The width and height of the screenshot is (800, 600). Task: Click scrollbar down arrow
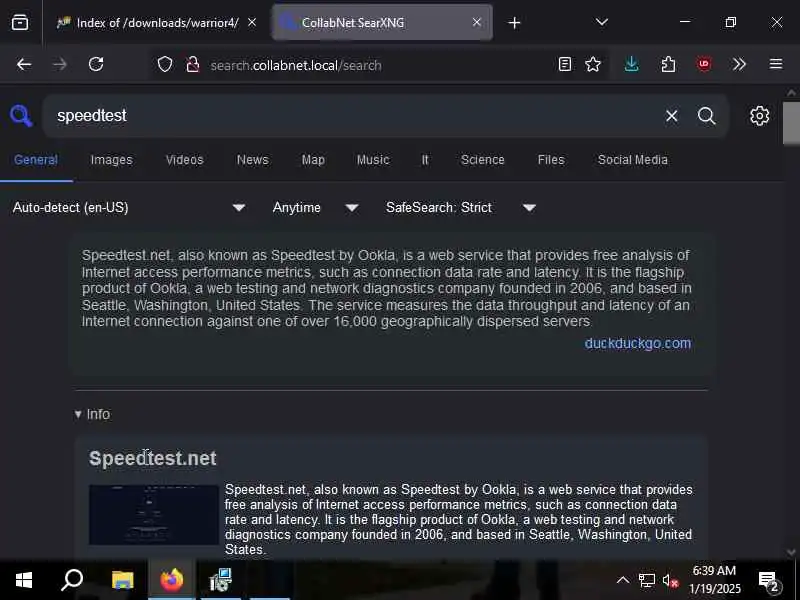(791, 552)
